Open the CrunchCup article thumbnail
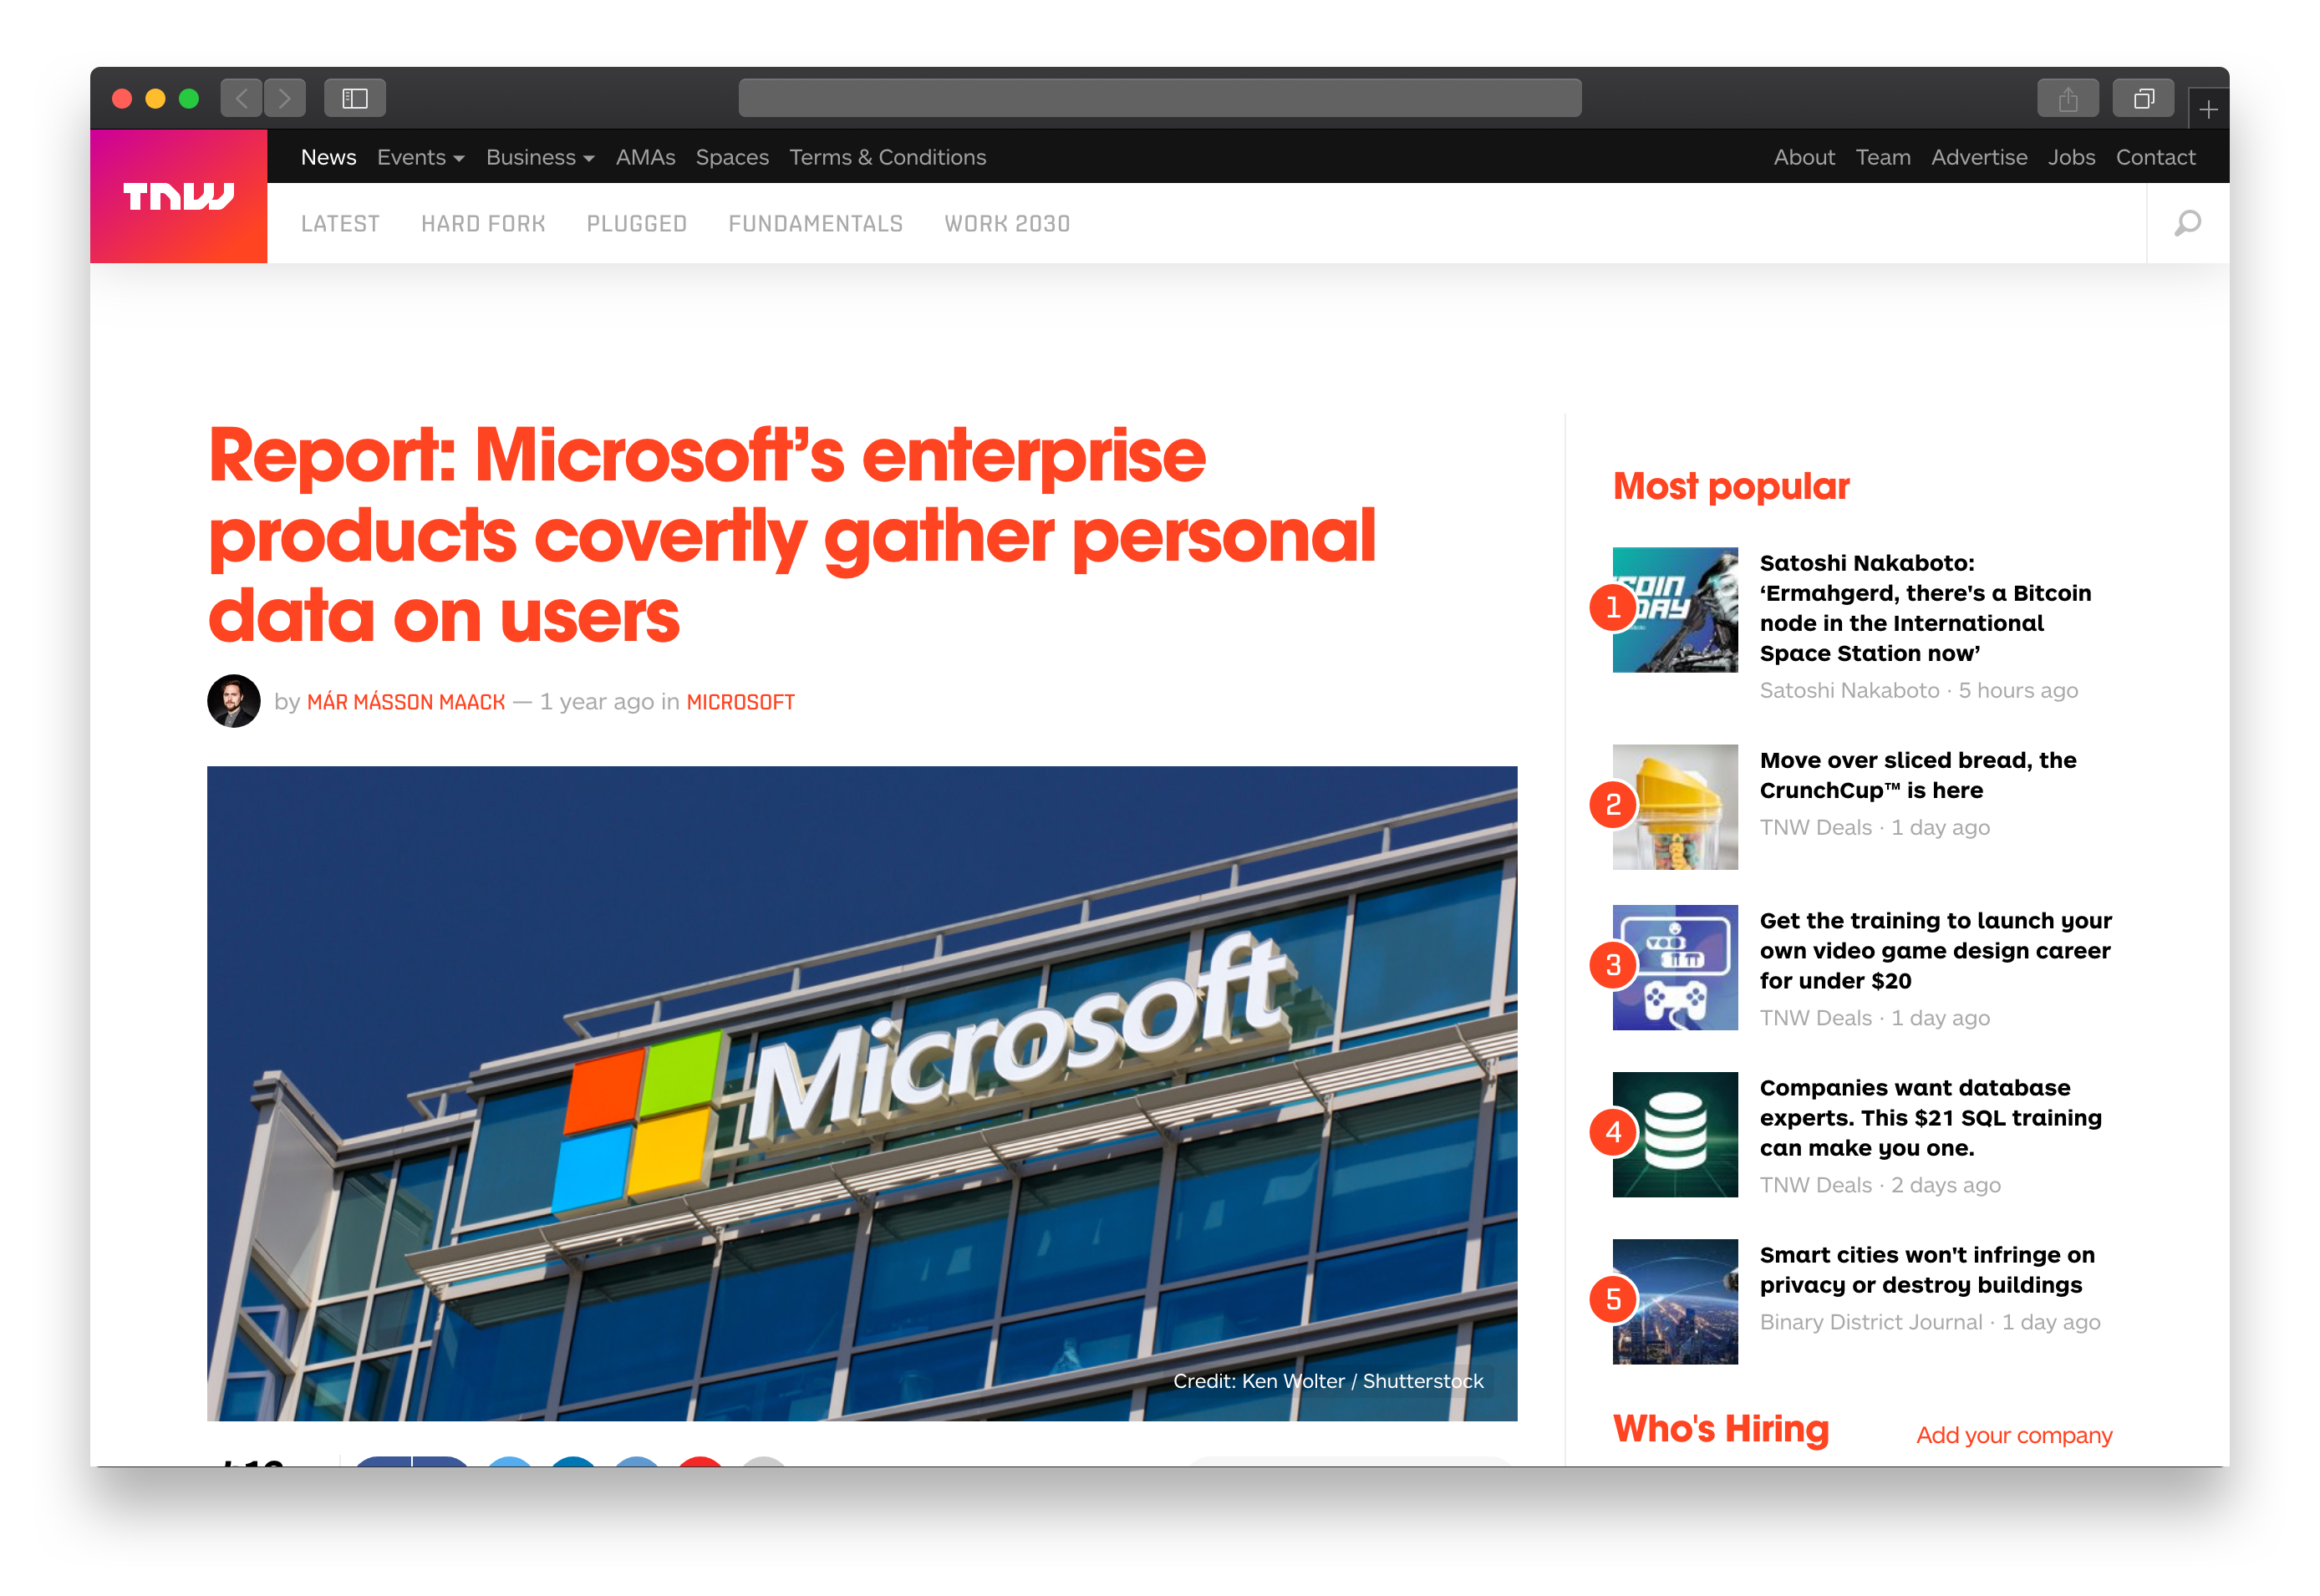Screen dimensions: 2320x1596 coord(1675,807)
